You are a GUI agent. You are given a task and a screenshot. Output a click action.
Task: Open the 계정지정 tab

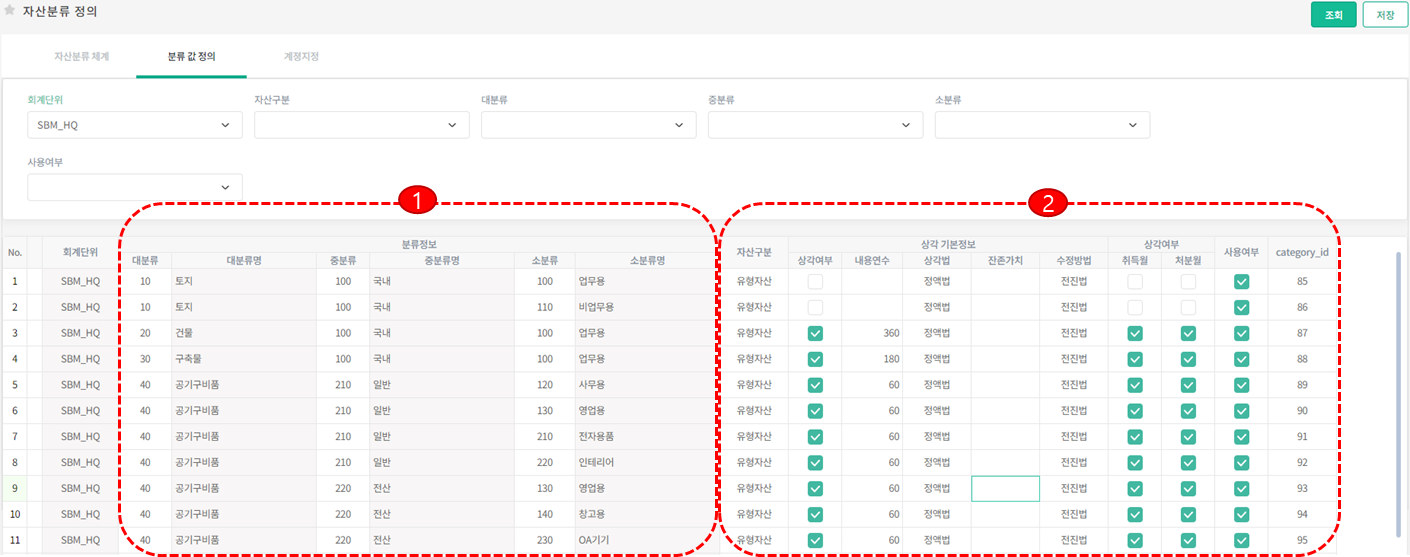click(x=301, y=57)
